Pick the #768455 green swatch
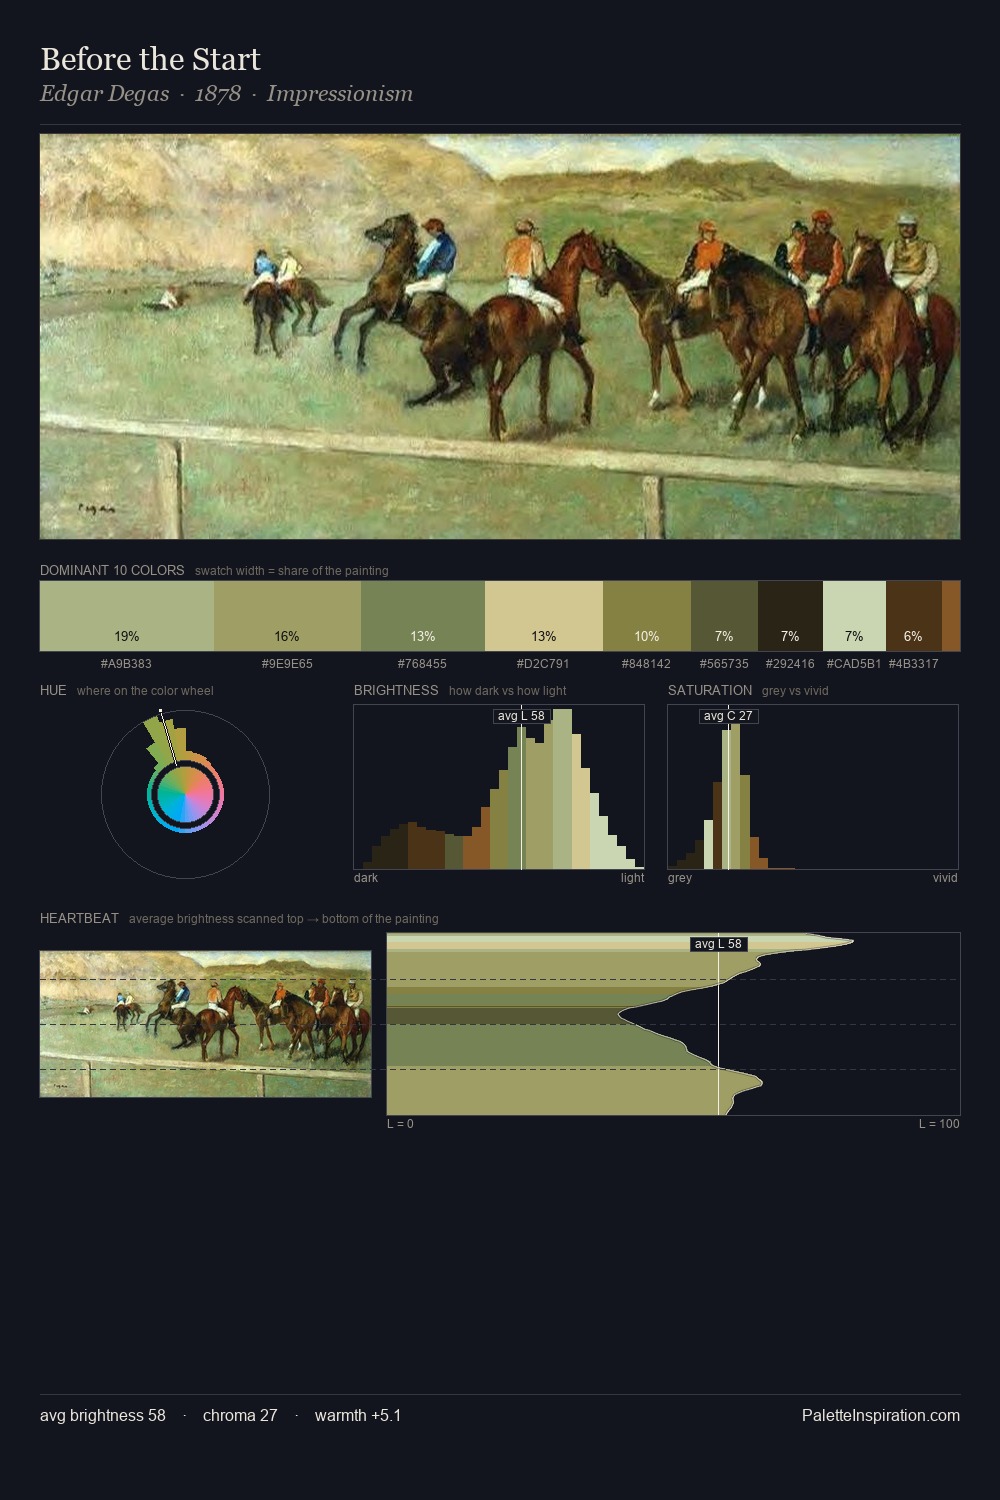 point(423,616)
